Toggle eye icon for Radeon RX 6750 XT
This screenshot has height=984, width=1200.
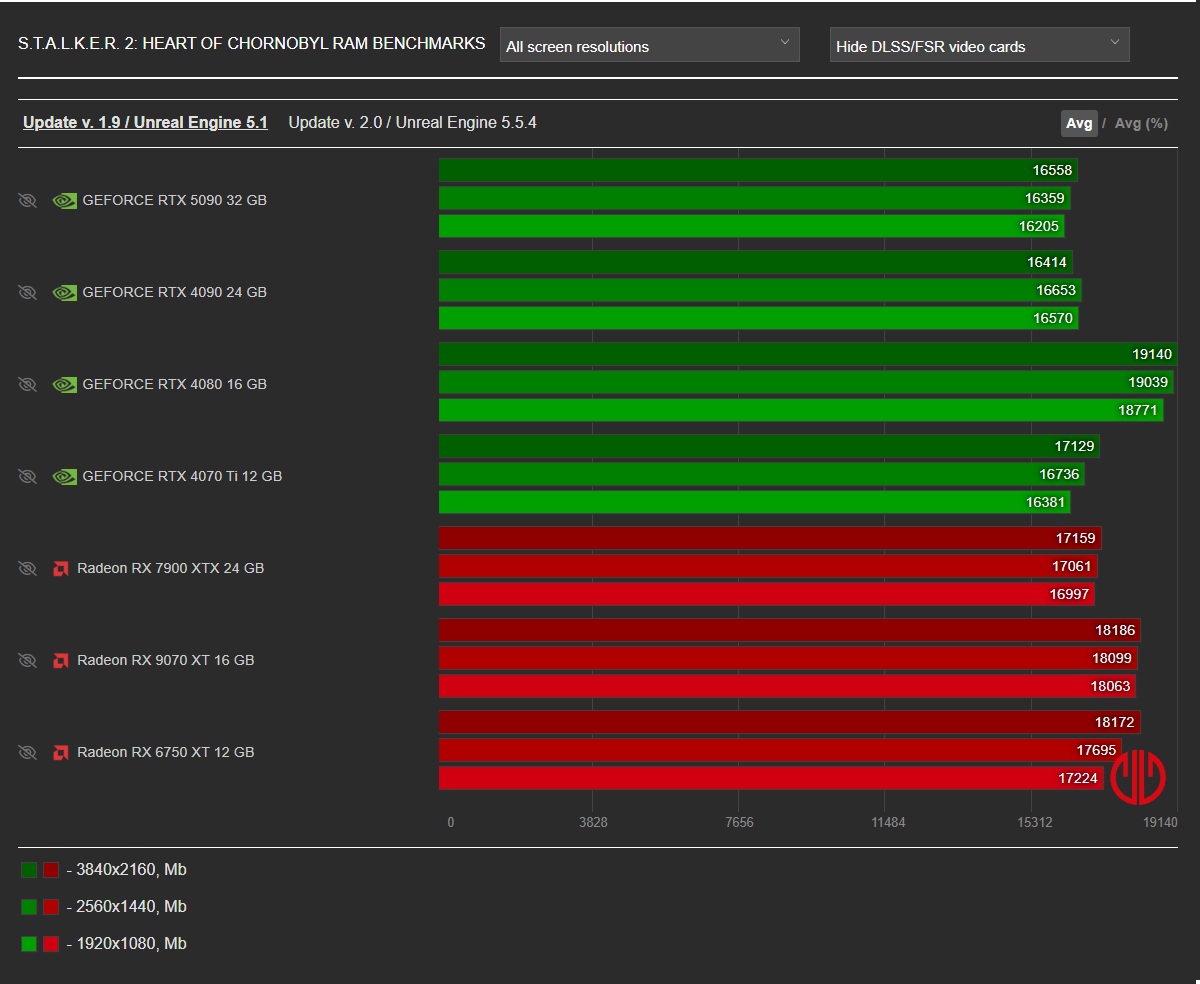tap(27, 752)
